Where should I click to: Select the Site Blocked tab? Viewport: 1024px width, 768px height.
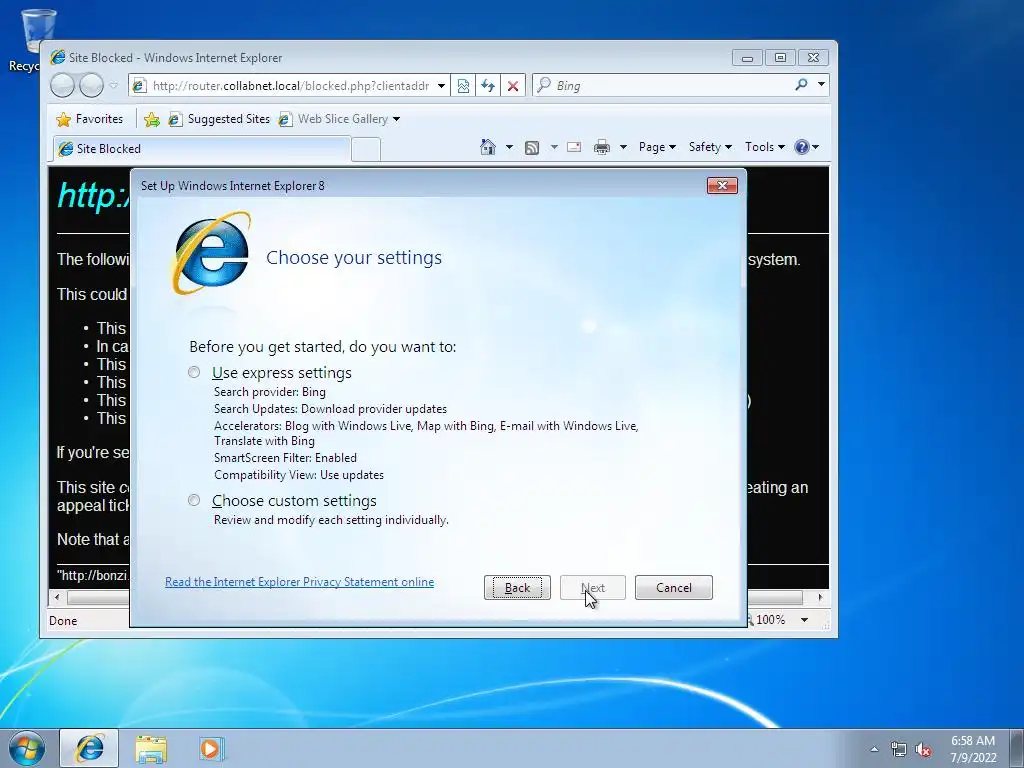tap(202, 149)
